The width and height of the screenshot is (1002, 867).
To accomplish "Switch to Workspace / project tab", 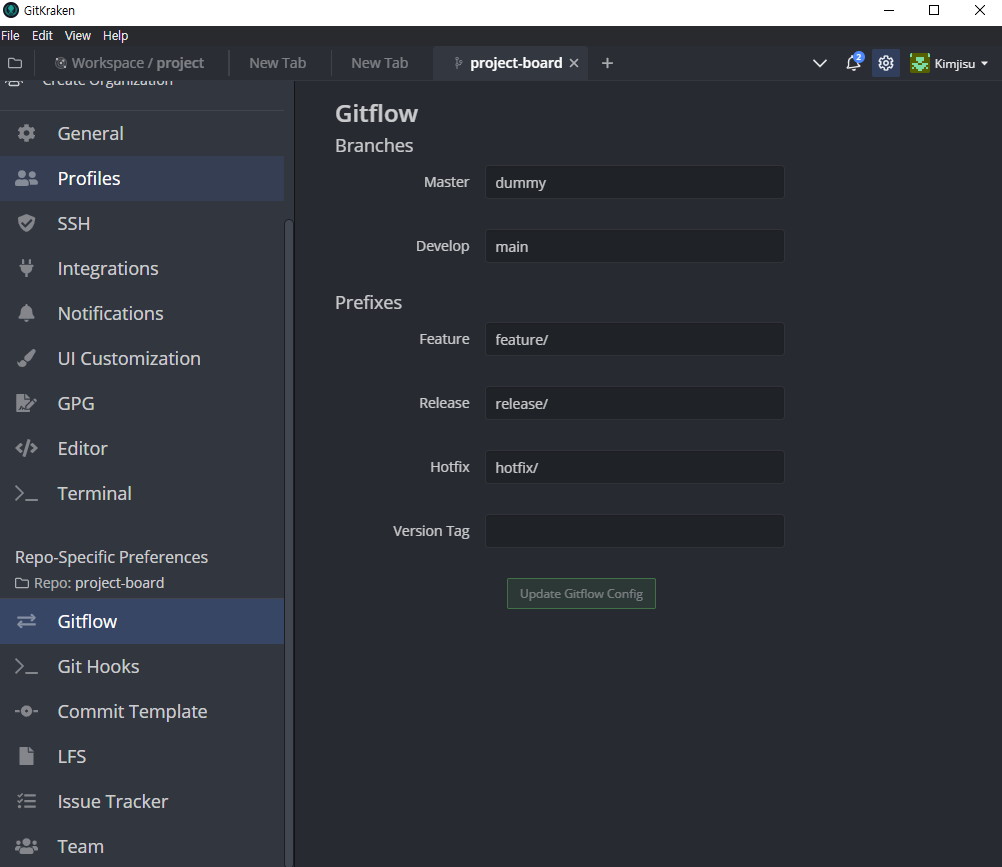I will tap(130, 63).
